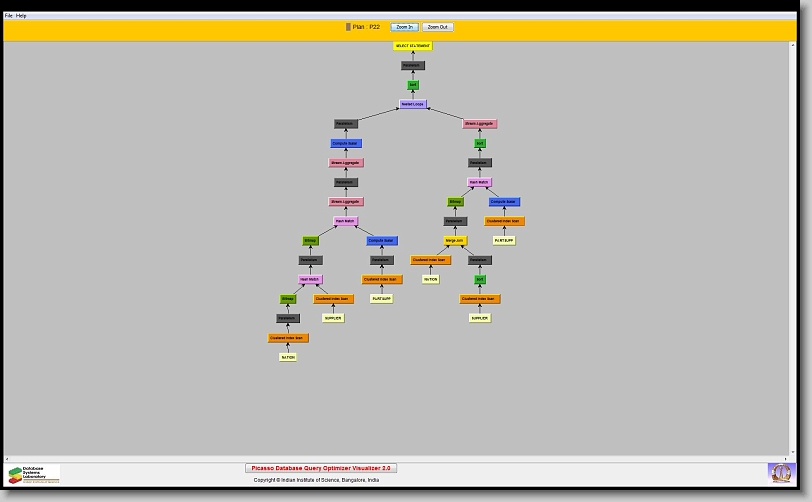Select the SUPPLIER table node on right branch
The image size is (812, 502).
click(x=479, y=318)
